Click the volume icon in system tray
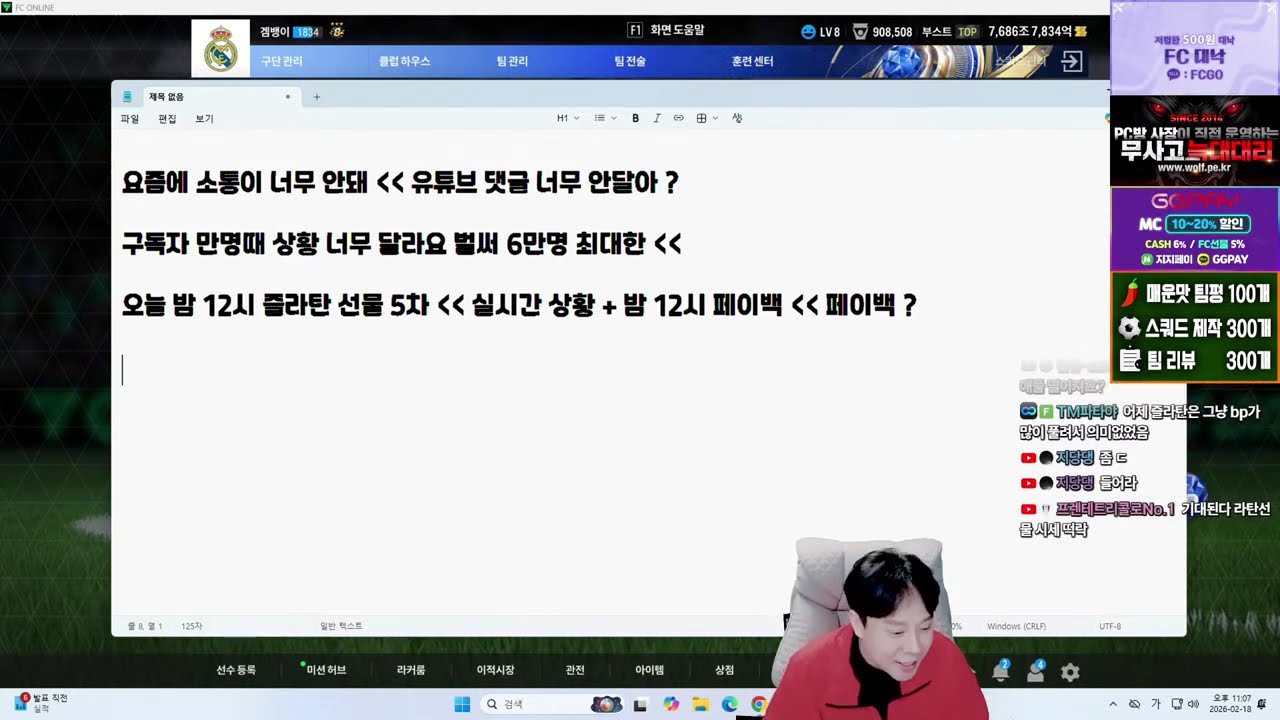The height and width of the screenshot is (720, 1280). pyautogui.click(x=1193, y=704)
